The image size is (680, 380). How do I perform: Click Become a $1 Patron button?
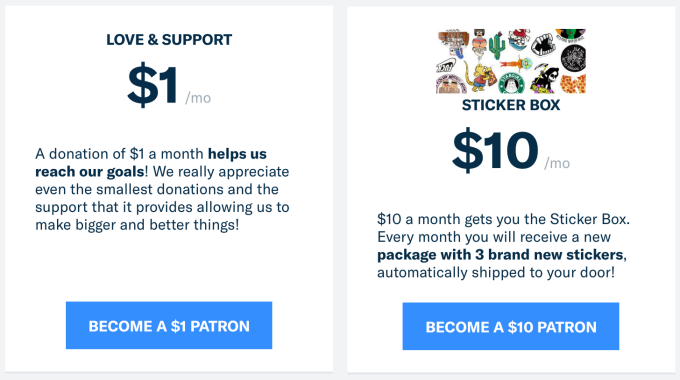(x=169, y=325)
